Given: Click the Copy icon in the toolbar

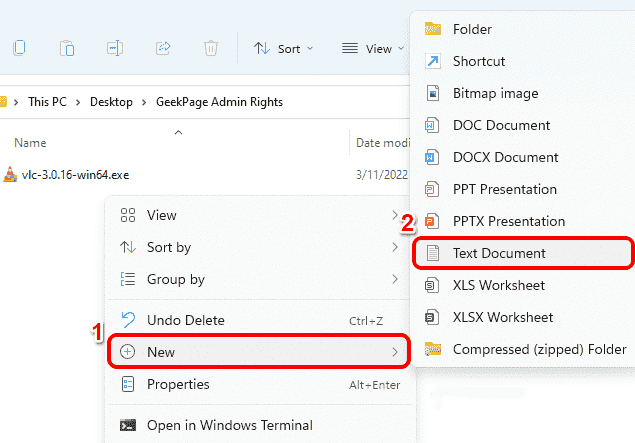Looking at the screenshot, I should pyautogui.click(x=20, y=48).
